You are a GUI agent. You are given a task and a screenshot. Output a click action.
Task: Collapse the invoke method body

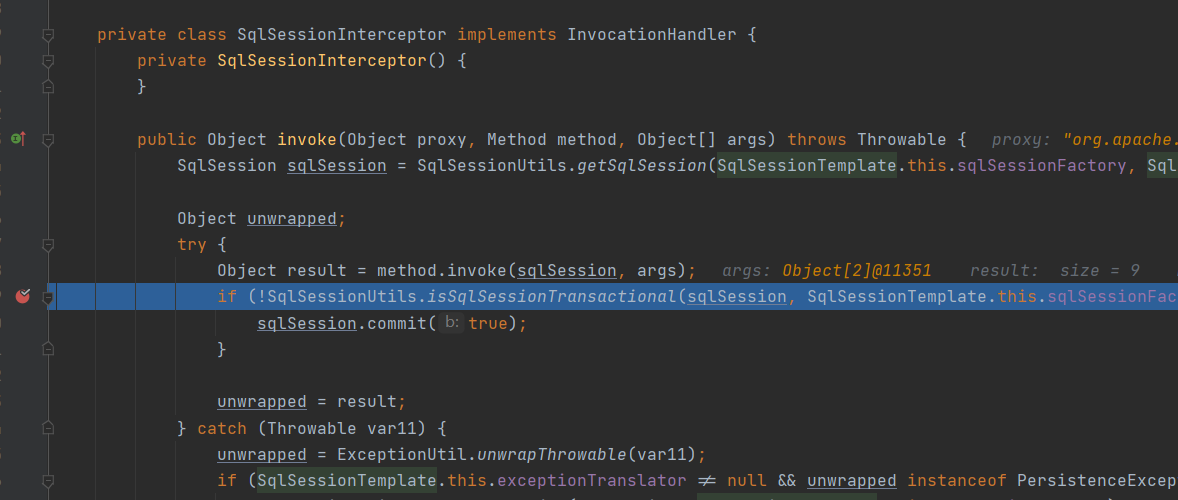click(x=48, y=140)
